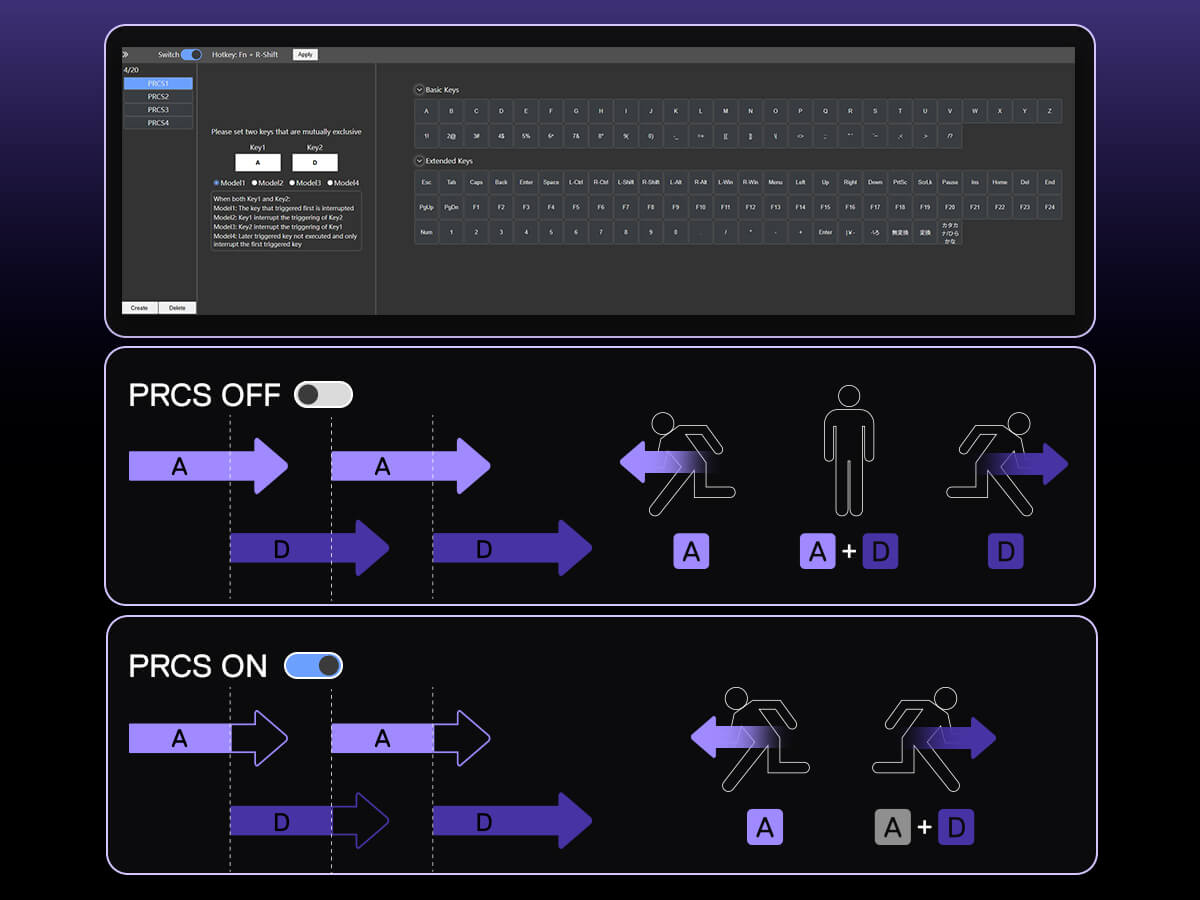Select the Space key in Extended Keys
Screen dimensions: 1200x900
[551, 182]
